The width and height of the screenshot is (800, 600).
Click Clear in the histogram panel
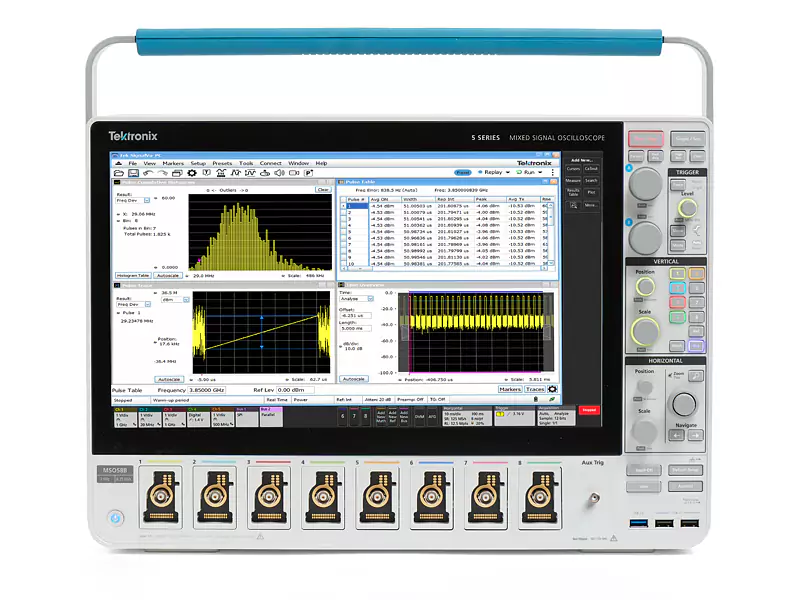(323, 189)
